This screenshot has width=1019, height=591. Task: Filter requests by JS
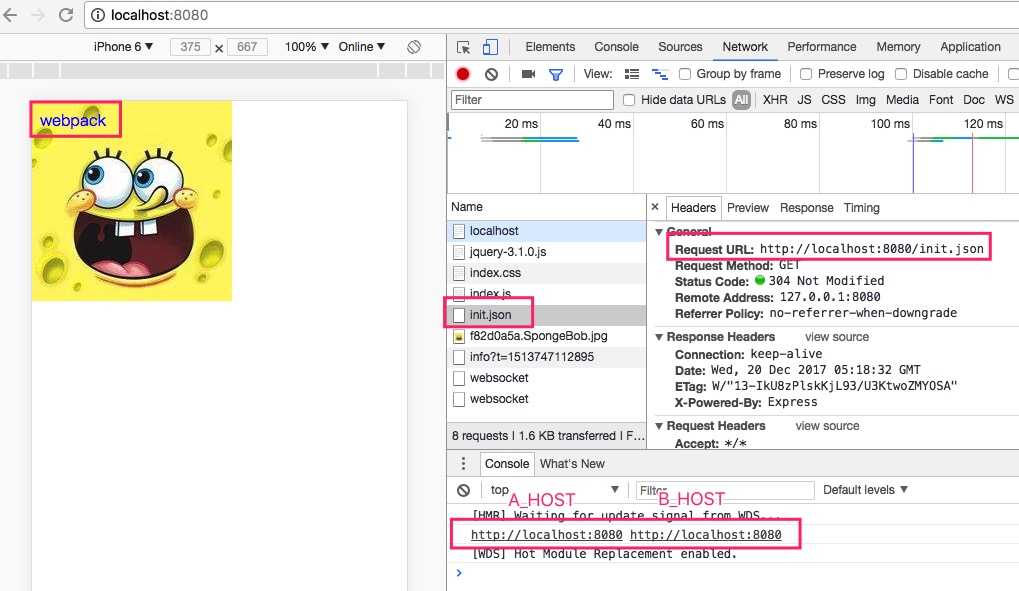tap(805, 99)
